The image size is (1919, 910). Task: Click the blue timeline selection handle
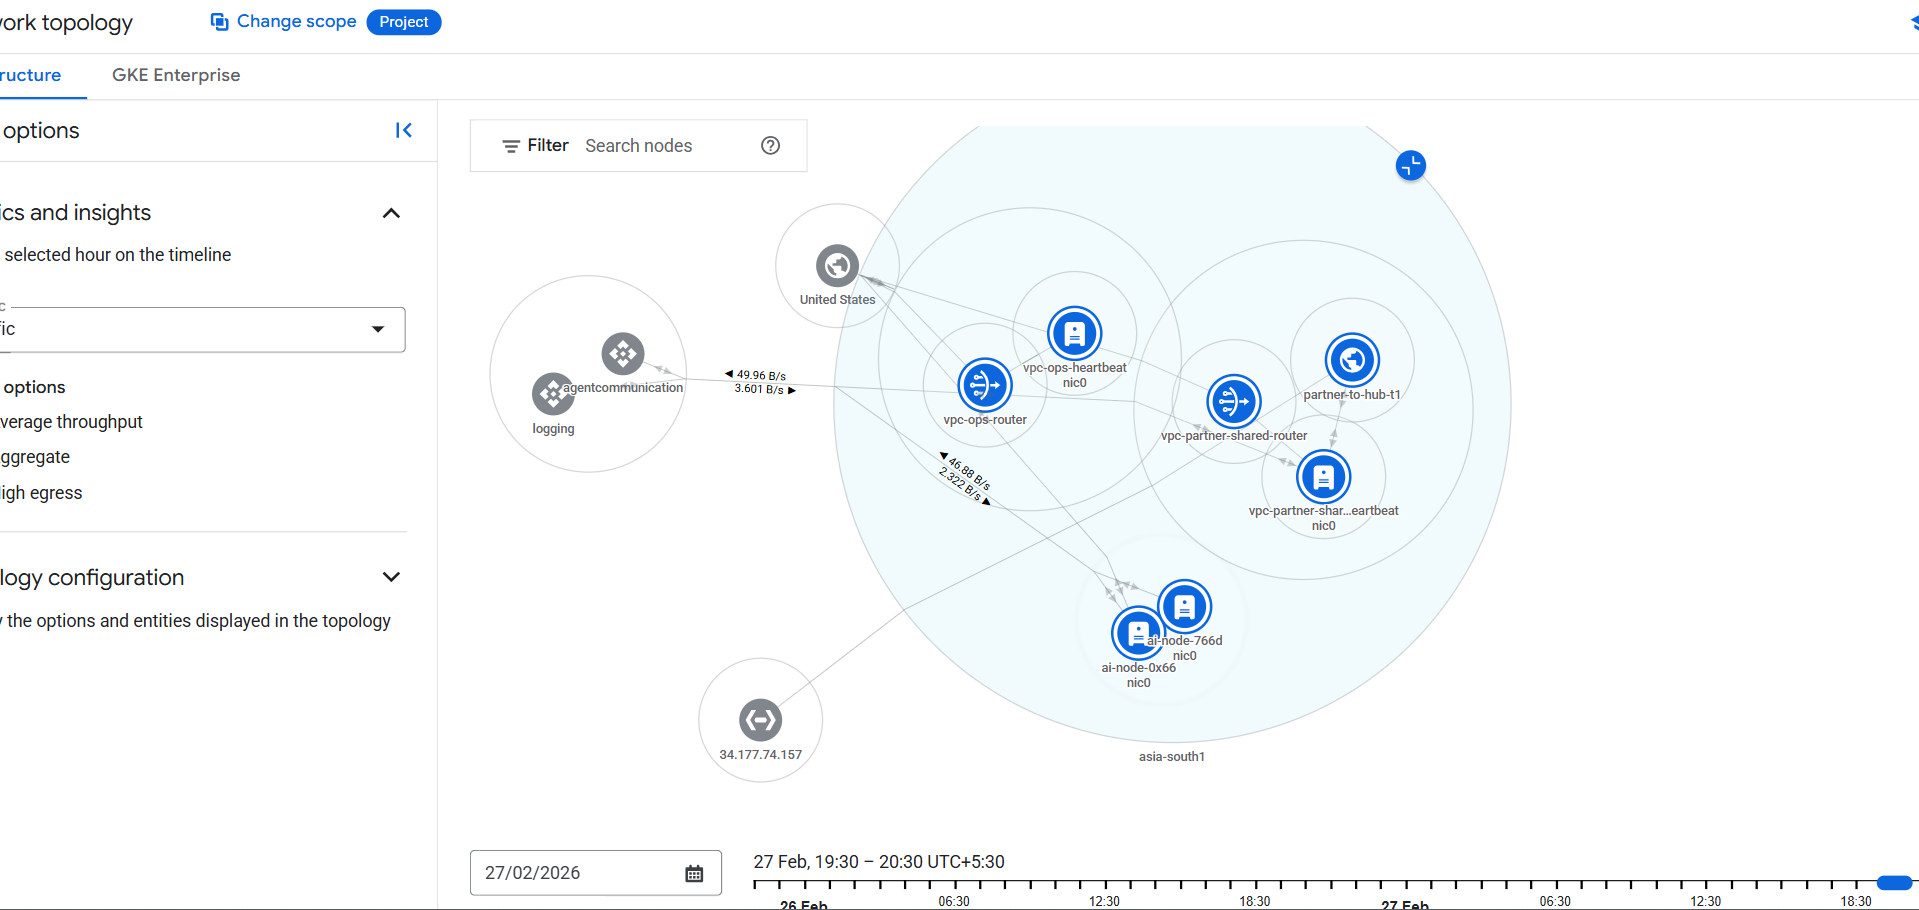point(1894,883)
